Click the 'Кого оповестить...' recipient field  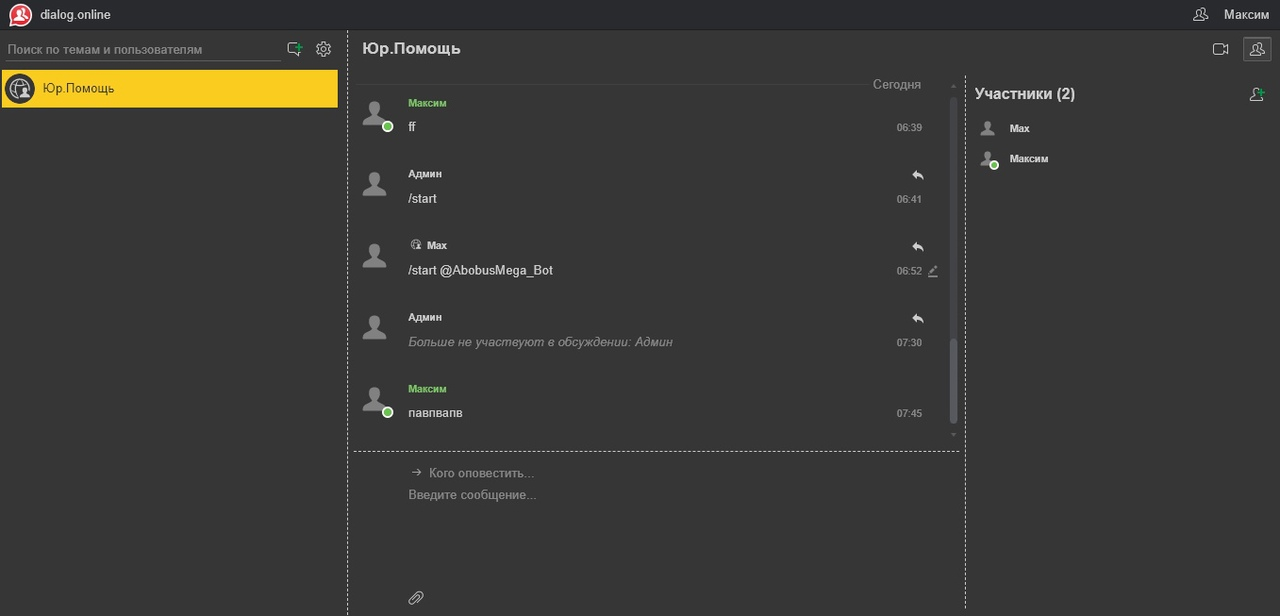(x=481, y=473)
